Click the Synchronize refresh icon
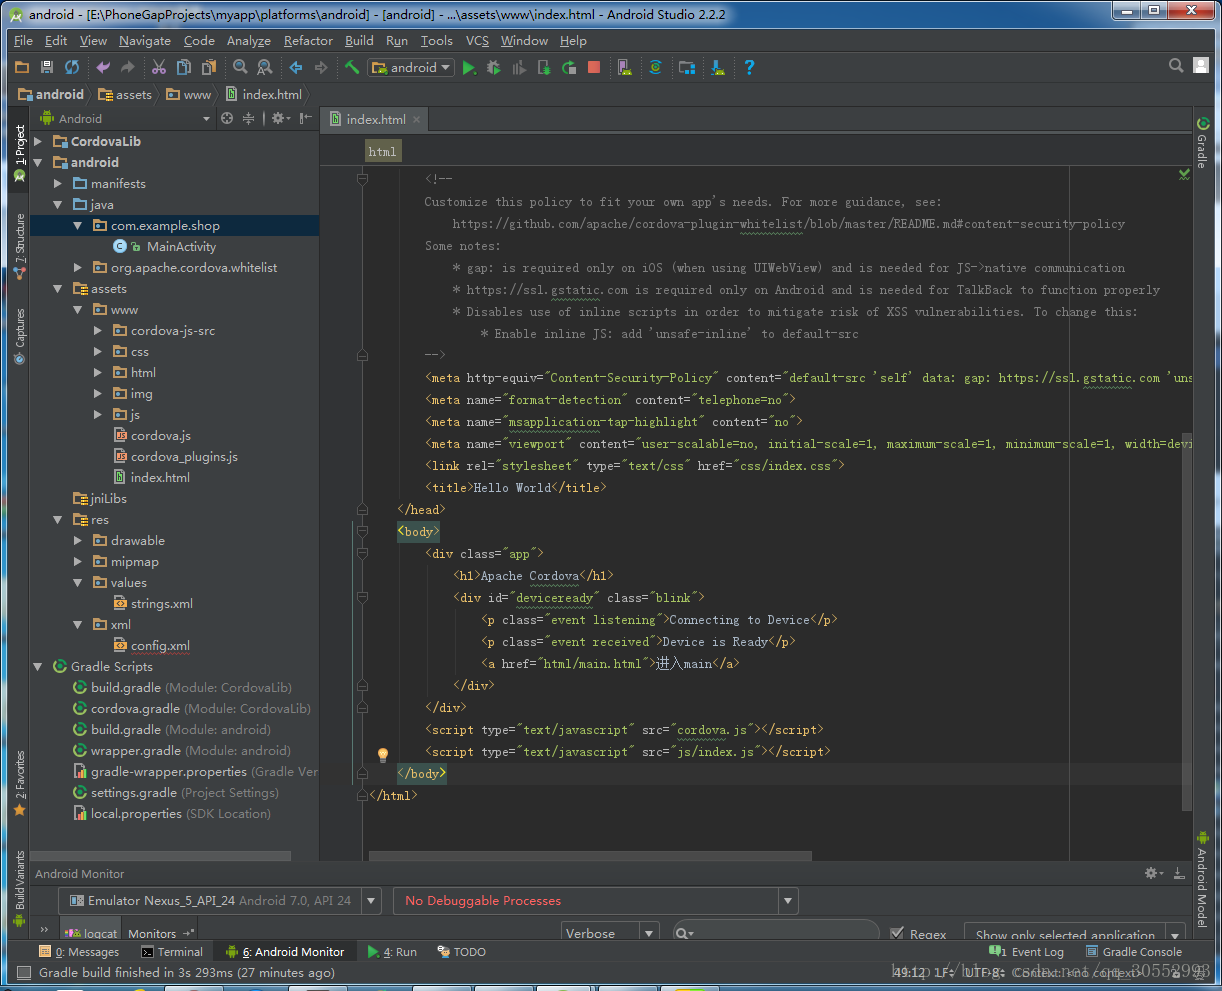The image size is (1222, 991). pyautogui.click(x=72, y=67)
